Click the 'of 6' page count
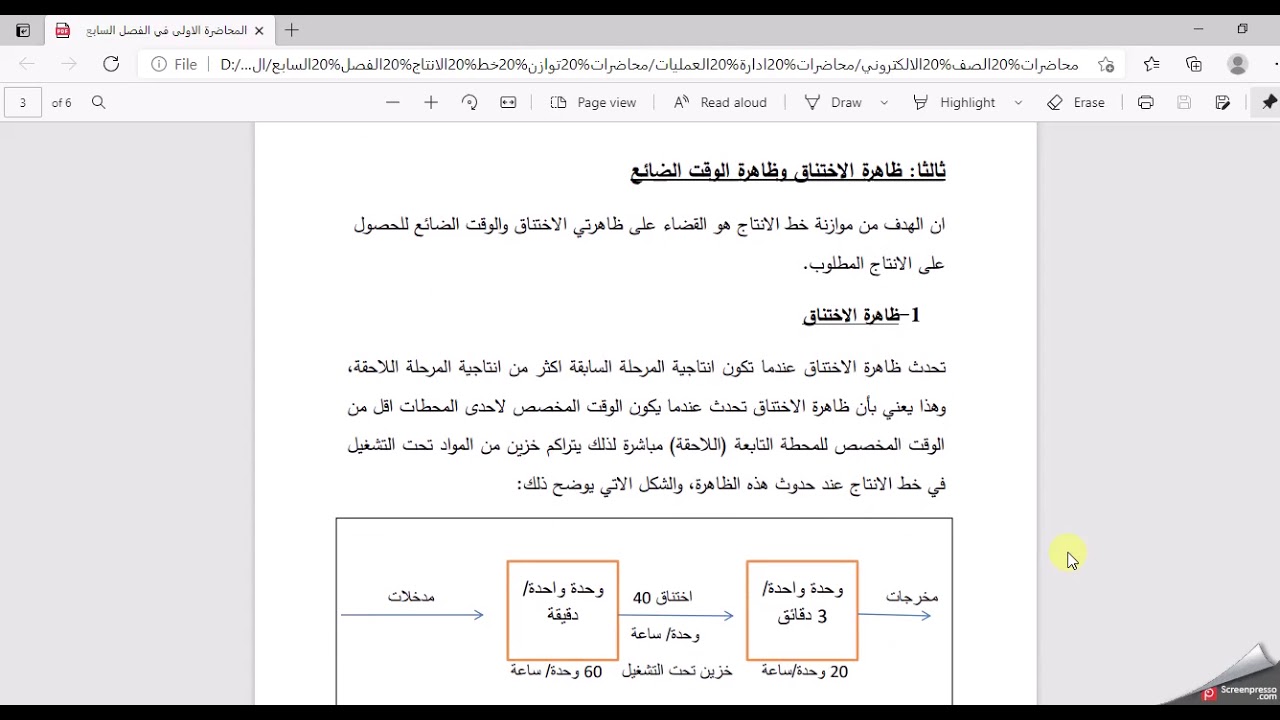This screenshot has width=1280, height=720. tap(62, 102)
